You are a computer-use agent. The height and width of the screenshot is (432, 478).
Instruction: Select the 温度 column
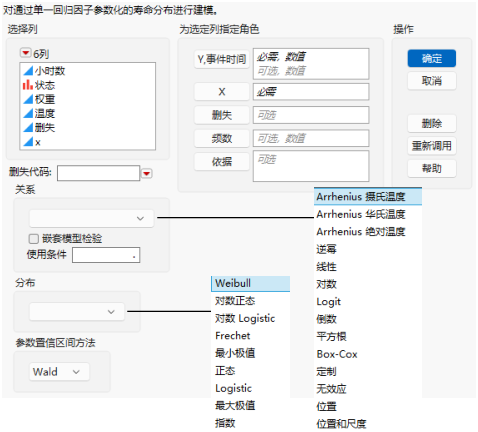coord(45,113)
